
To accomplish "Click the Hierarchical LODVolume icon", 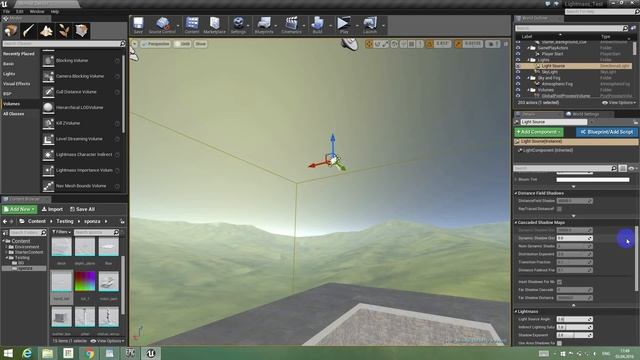I will 48,107.
